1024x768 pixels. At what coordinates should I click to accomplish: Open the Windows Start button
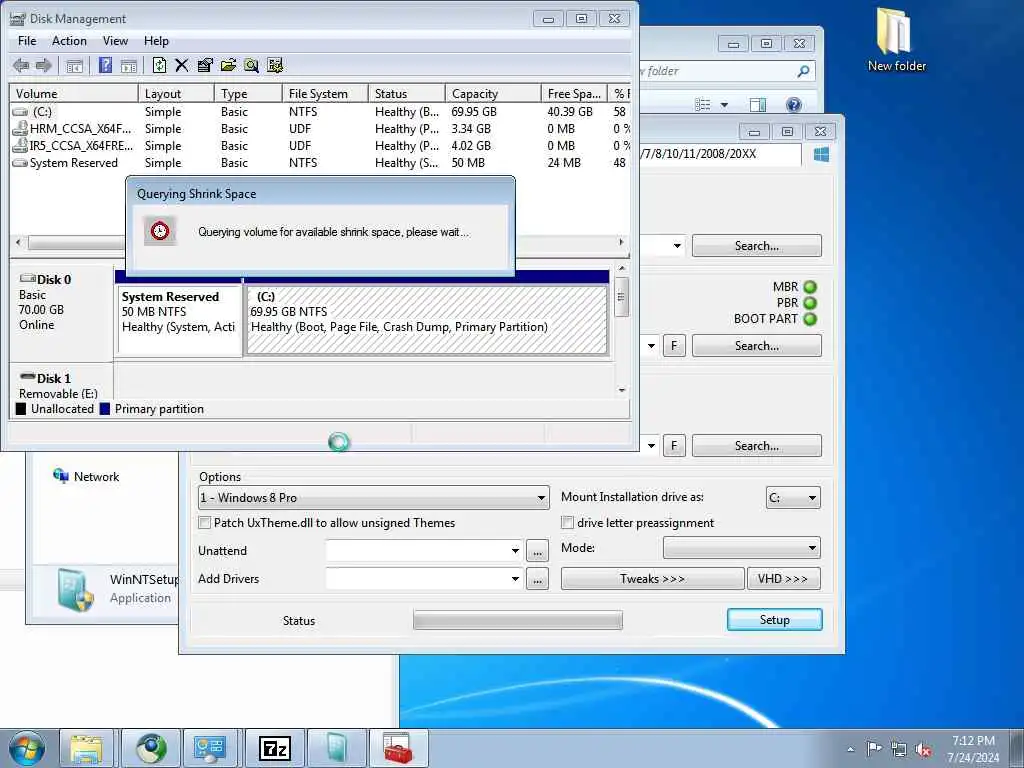(x=26, y=748)
